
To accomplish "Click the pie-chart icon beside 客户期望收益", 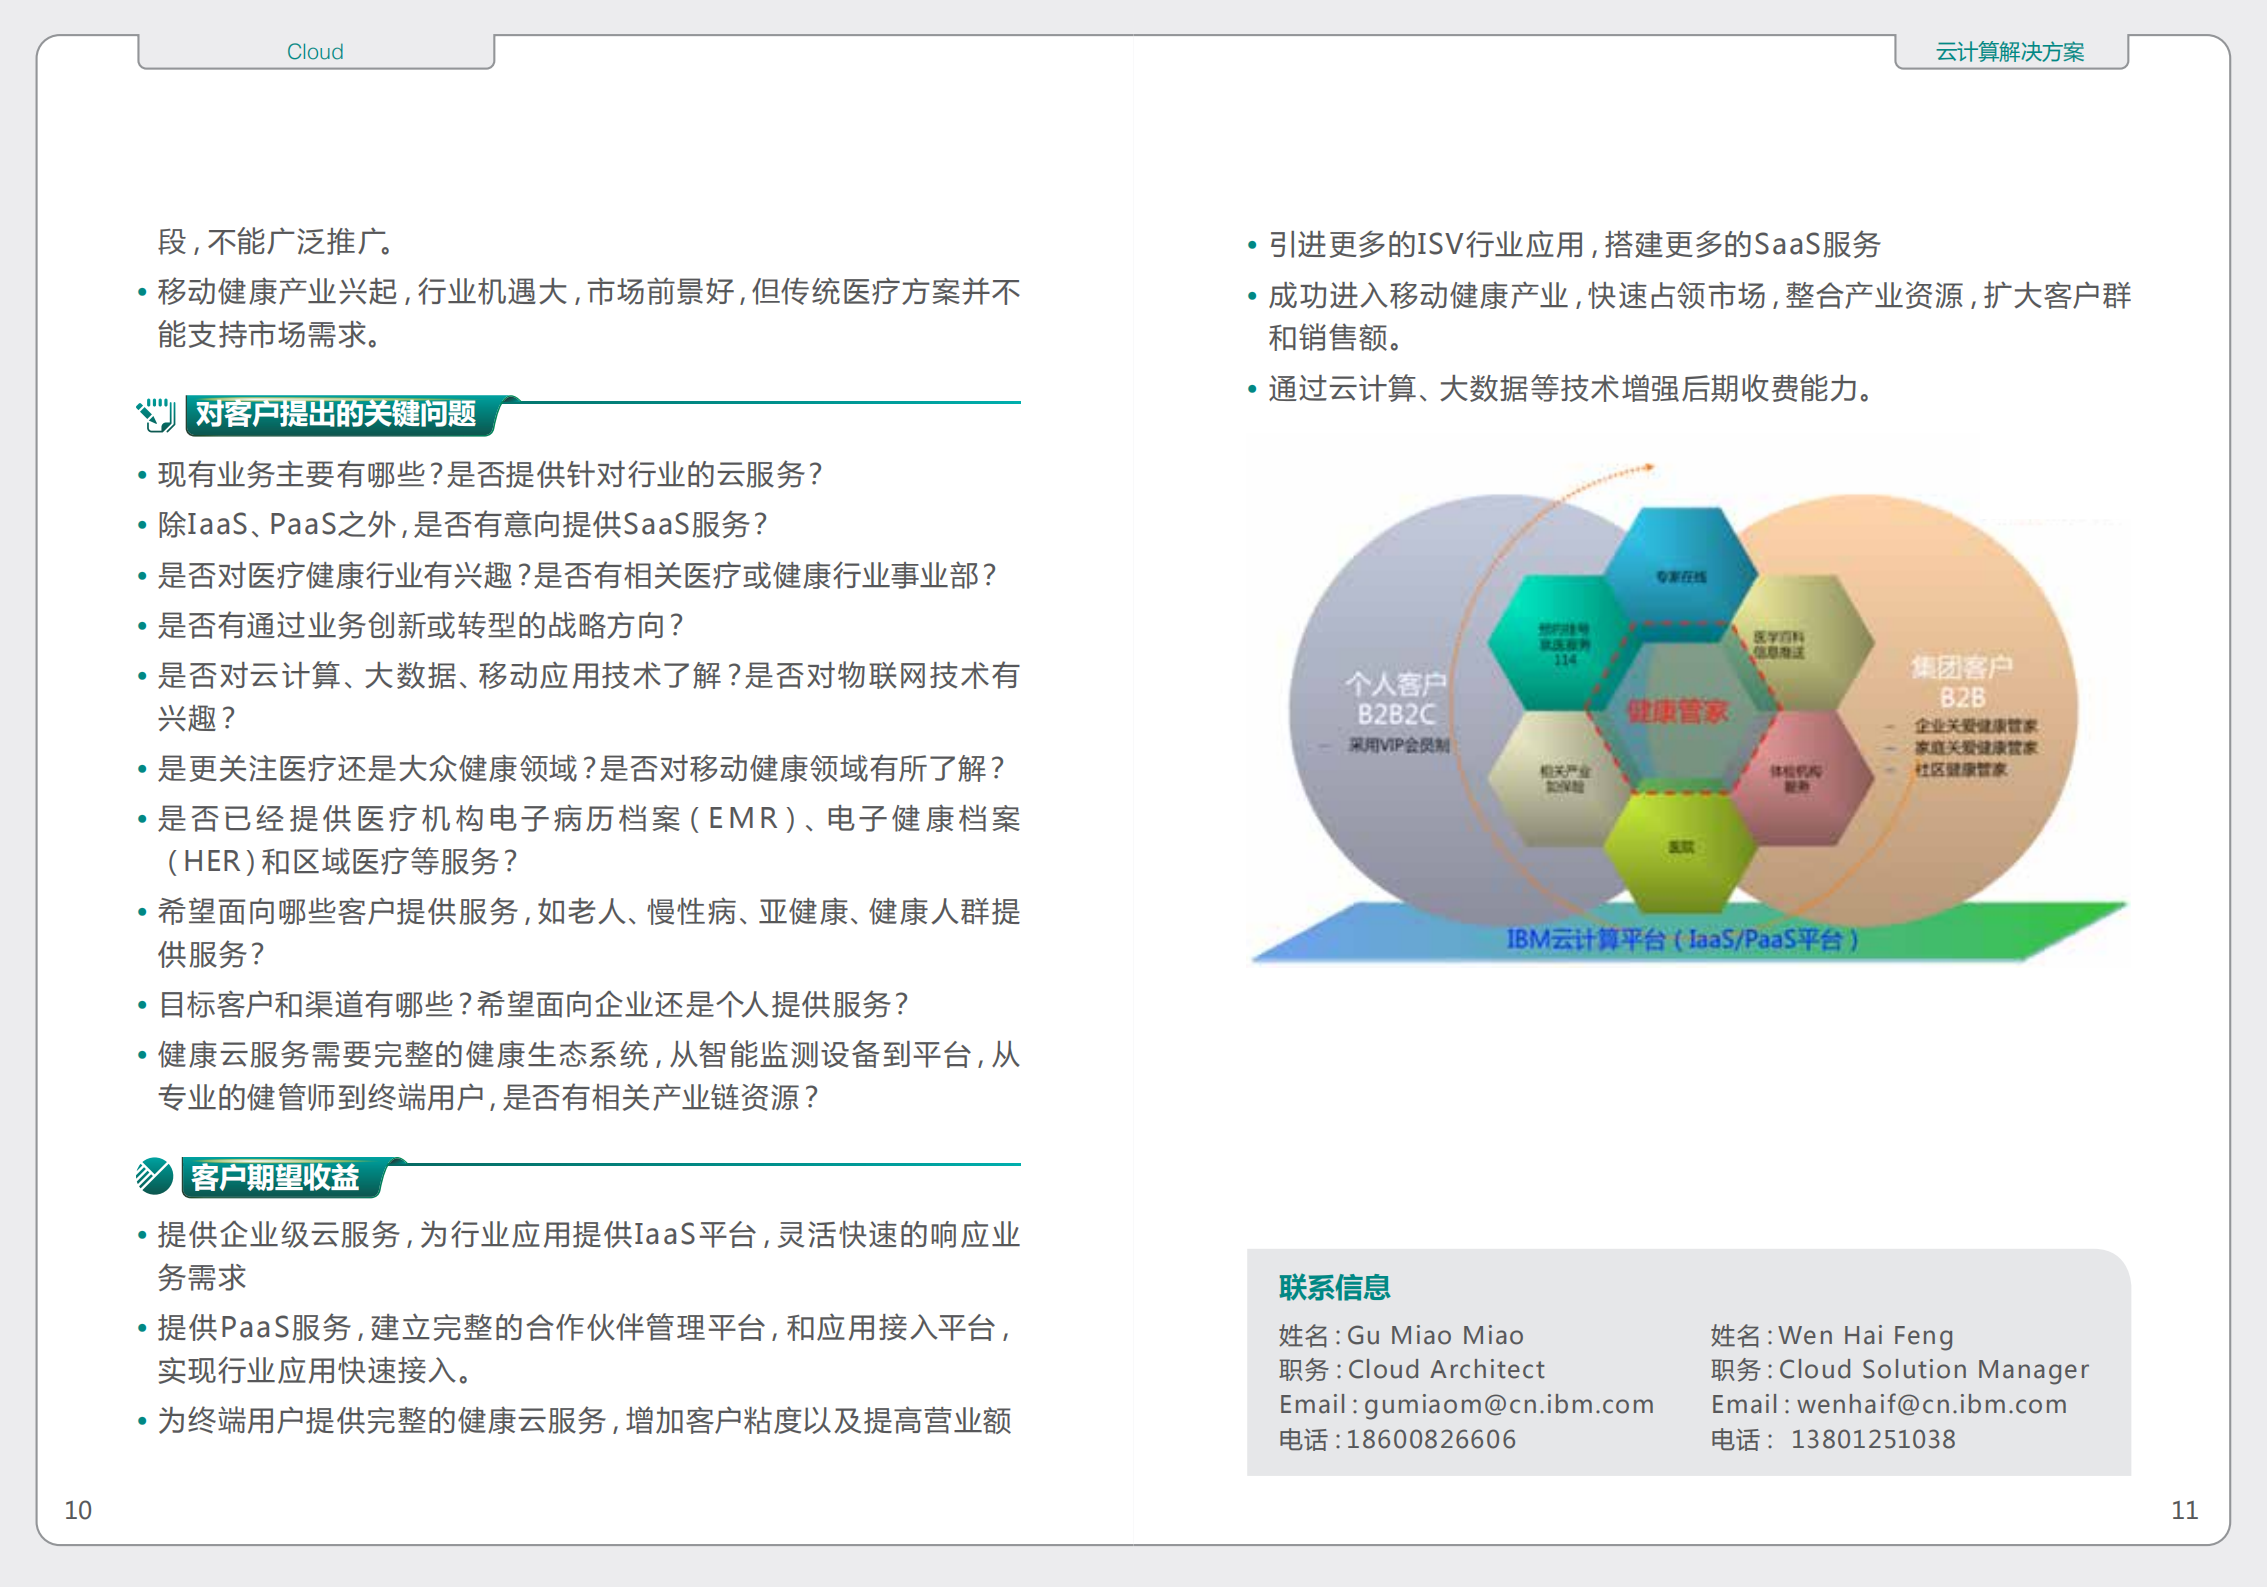I will tap(153, 1175).
